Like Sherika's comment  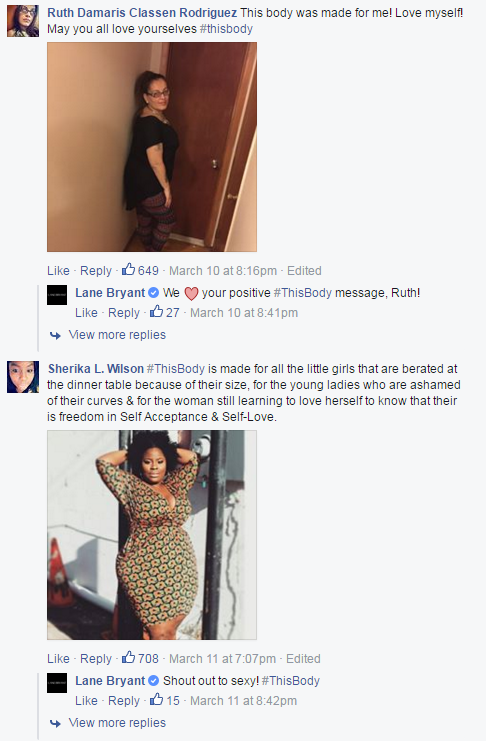click(x=58, y=659)
